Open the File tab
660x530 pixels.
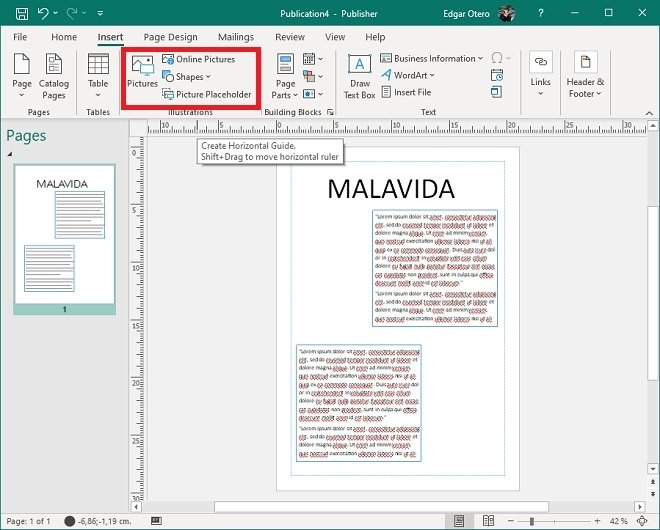pyautogui.click(x=20, y=37)
